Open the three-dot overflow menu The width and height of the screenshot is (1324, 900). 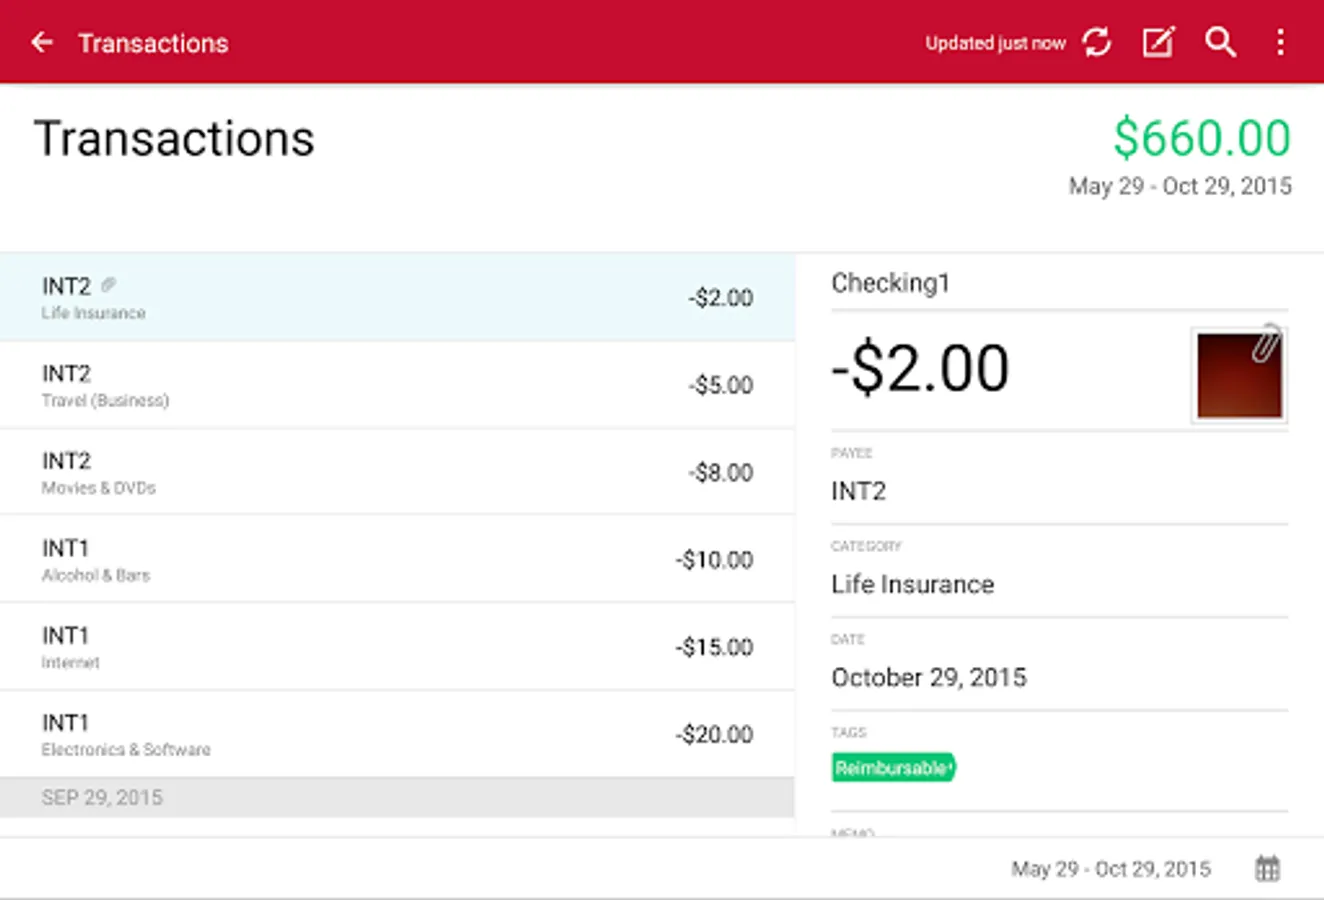1280,42
